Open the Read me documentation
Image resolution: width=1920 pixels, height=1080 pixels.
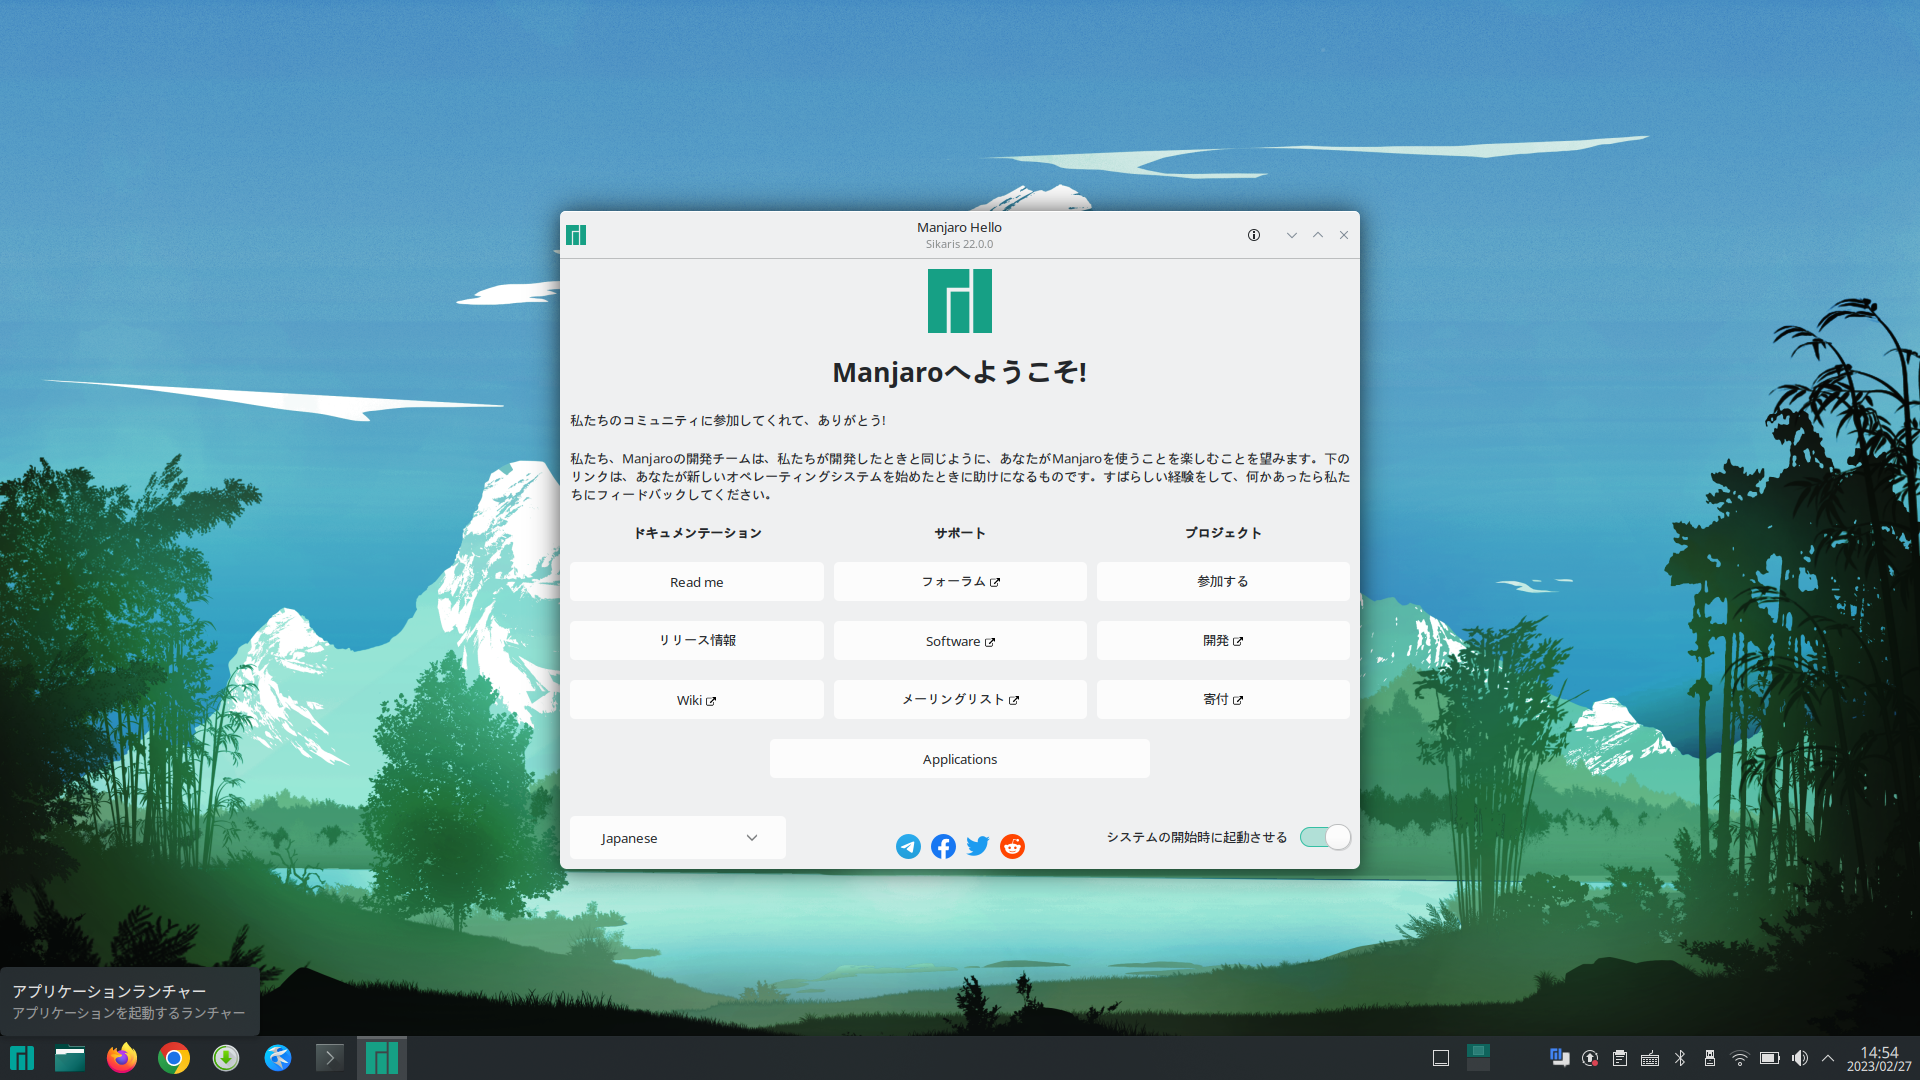point(696,581)
